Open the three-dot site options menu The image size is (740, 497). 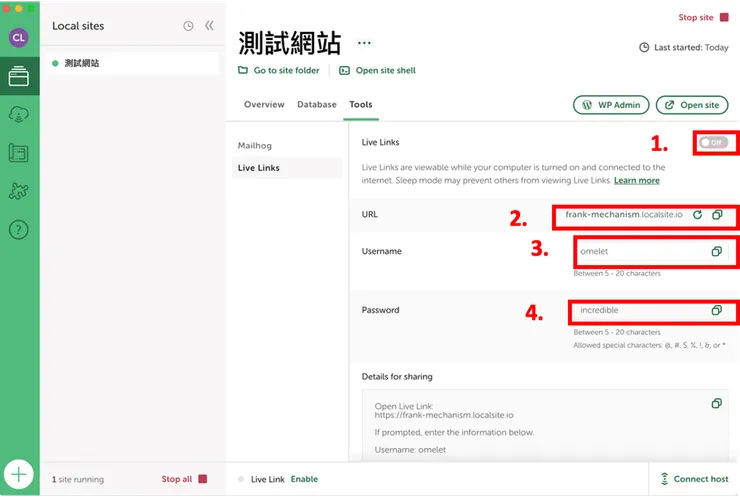pos(364,43)
